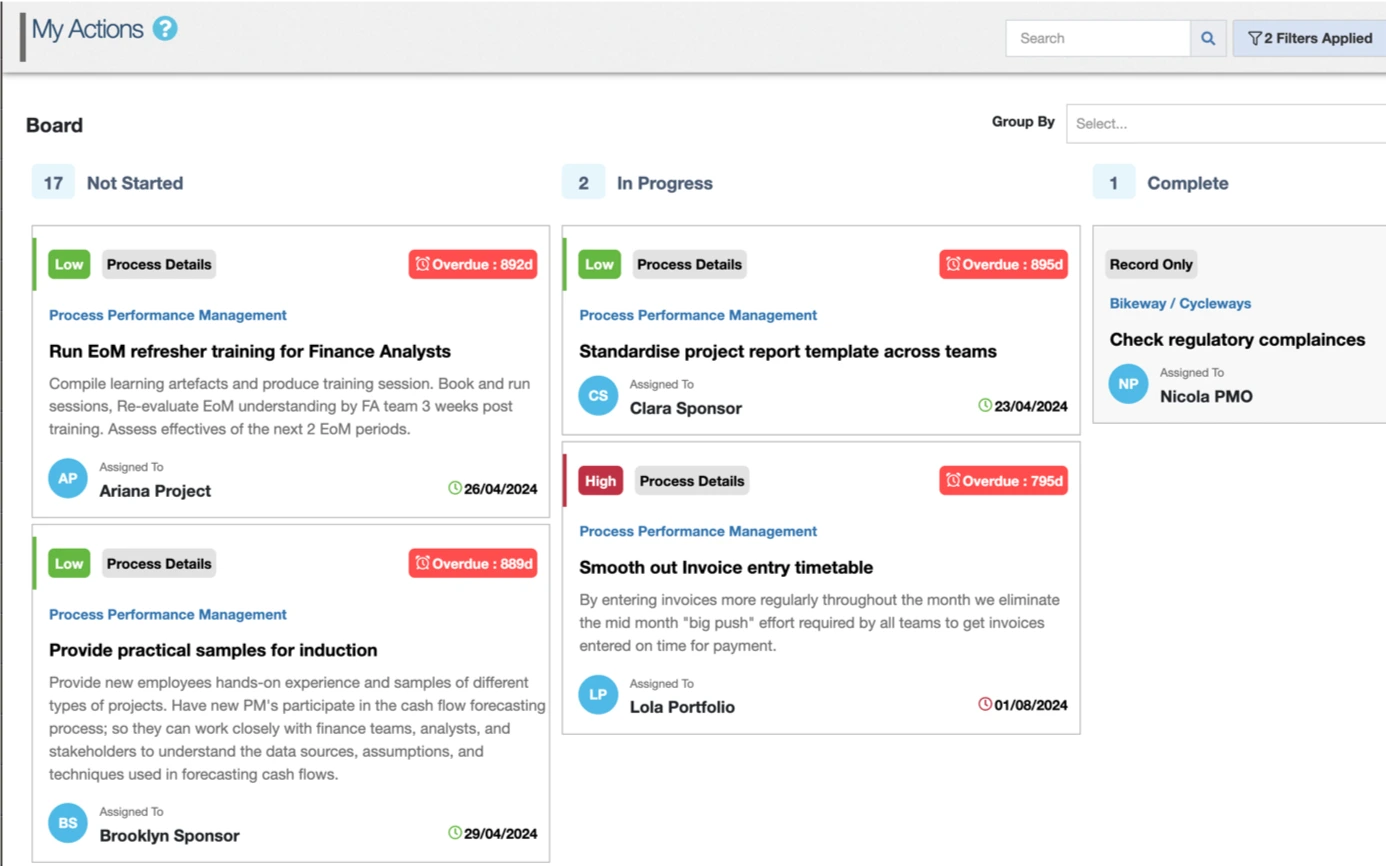The image size is (1386, 866).
Task: Click the In Progress column header
Action: (664, 183)
